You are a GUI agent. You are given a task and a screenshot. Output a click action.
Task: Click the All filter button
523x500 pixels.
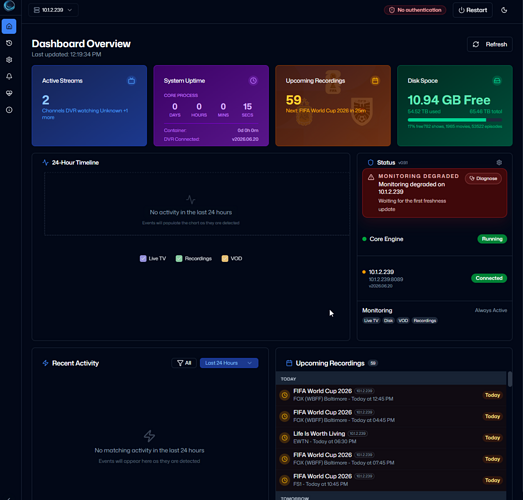click(x=184, y=363)
